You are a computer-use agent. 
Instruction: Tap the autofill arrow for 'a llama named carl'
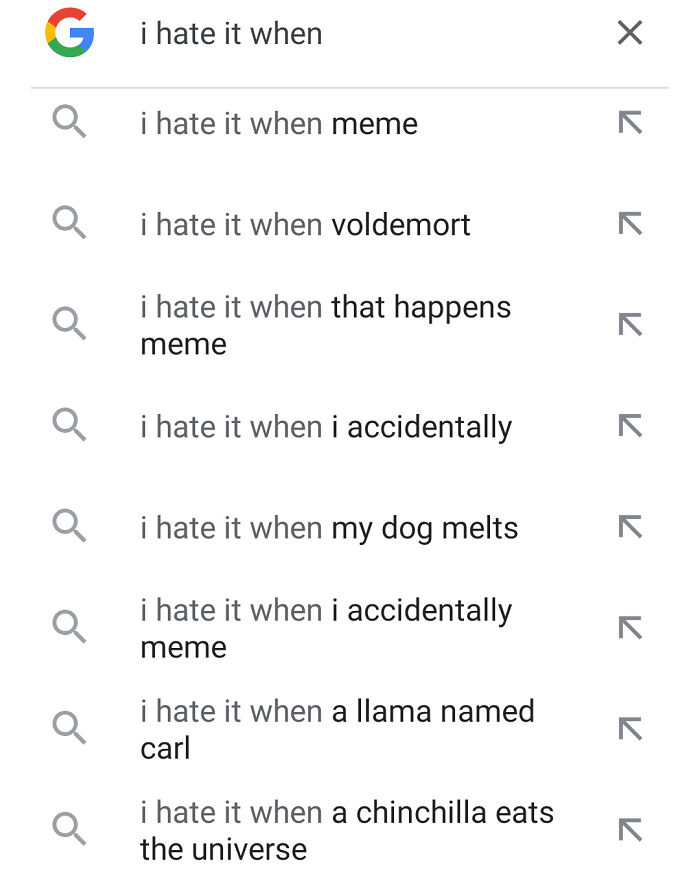630,728
